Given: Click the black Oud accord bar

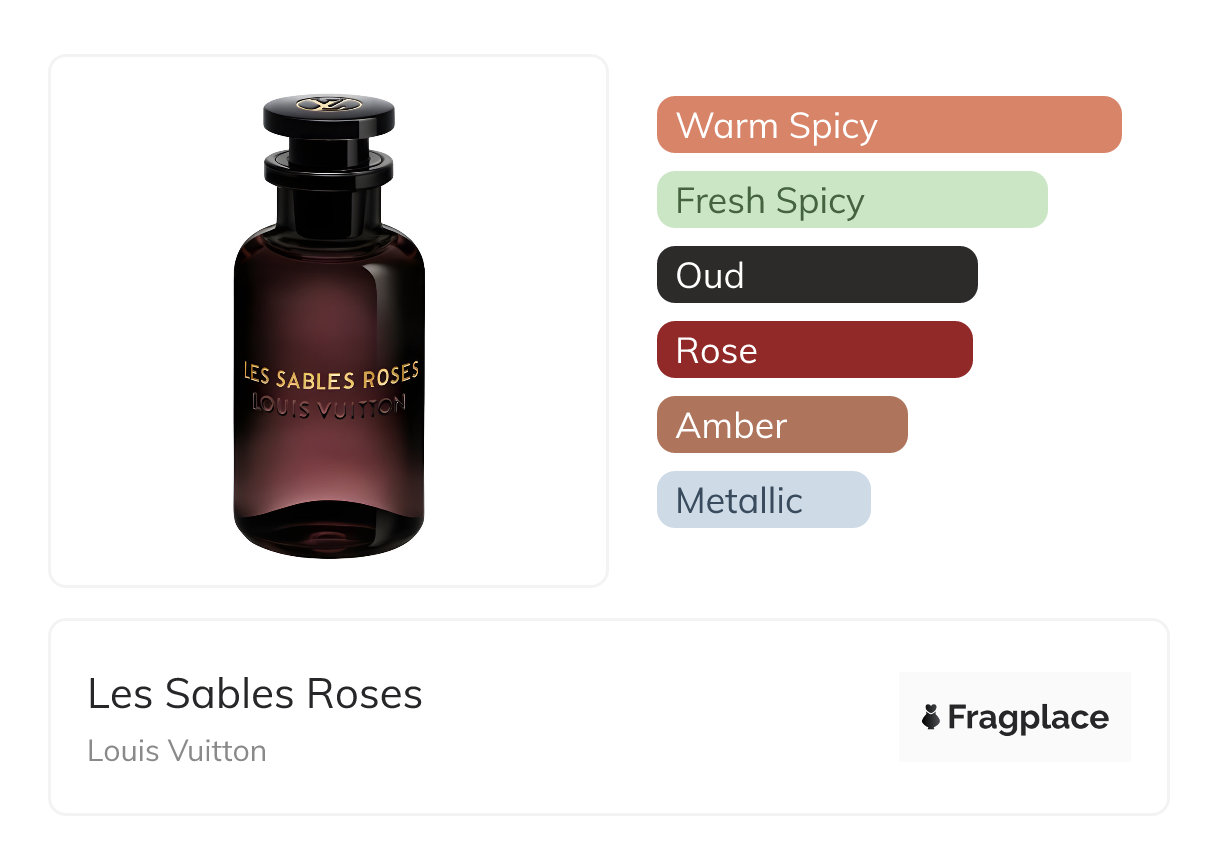Looking at the screenshot, I should tap(816, 275).
